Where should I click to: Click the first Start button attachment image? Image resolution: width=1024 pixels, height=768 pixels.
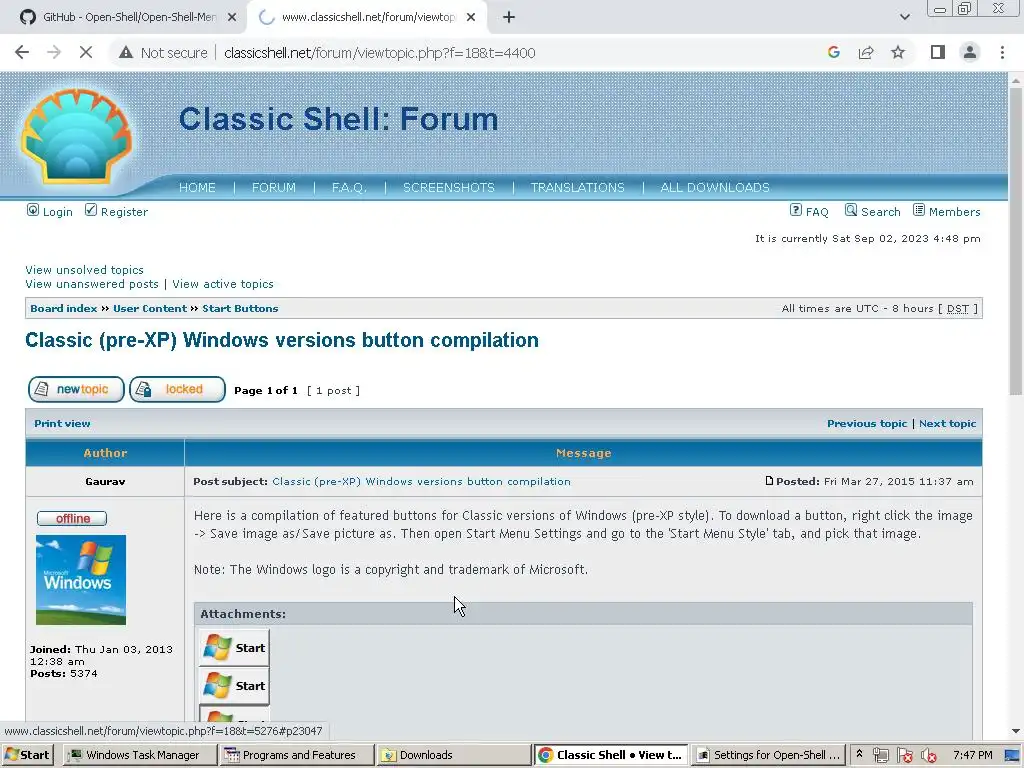[x=234, y=648]
